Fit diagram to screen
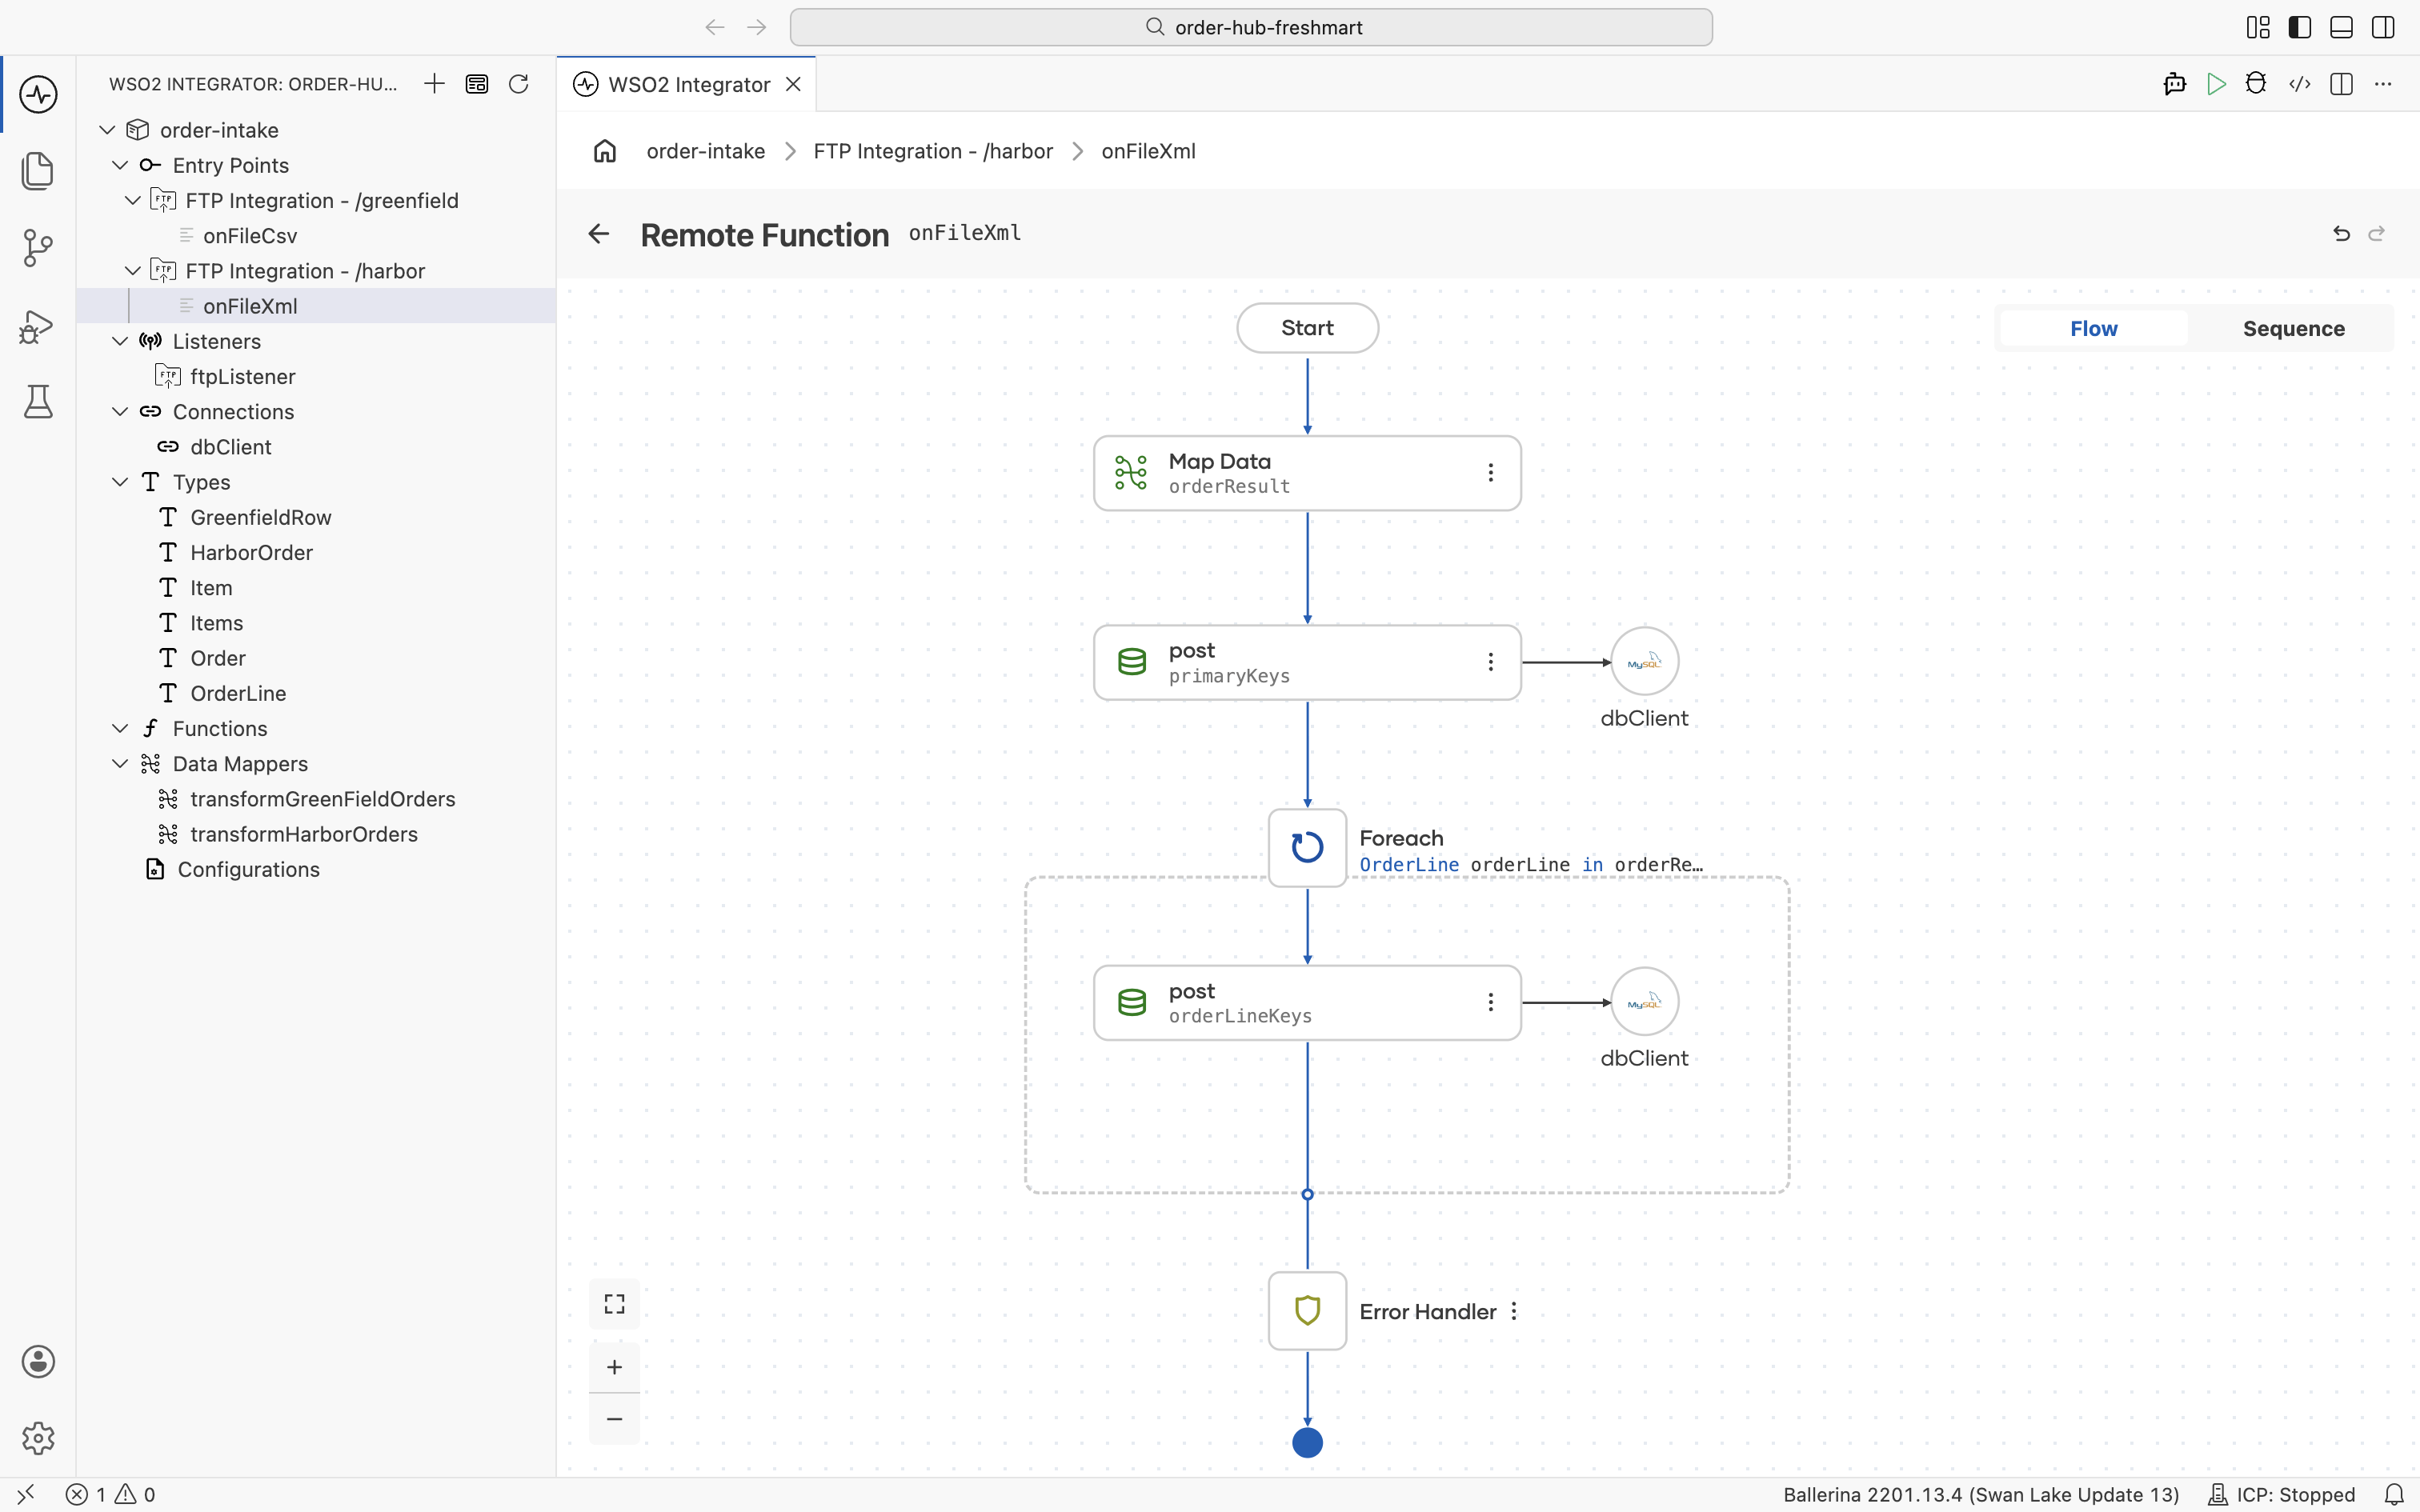The height and width of the screenshot is (1512, 2420). (x=614, y=1304)
